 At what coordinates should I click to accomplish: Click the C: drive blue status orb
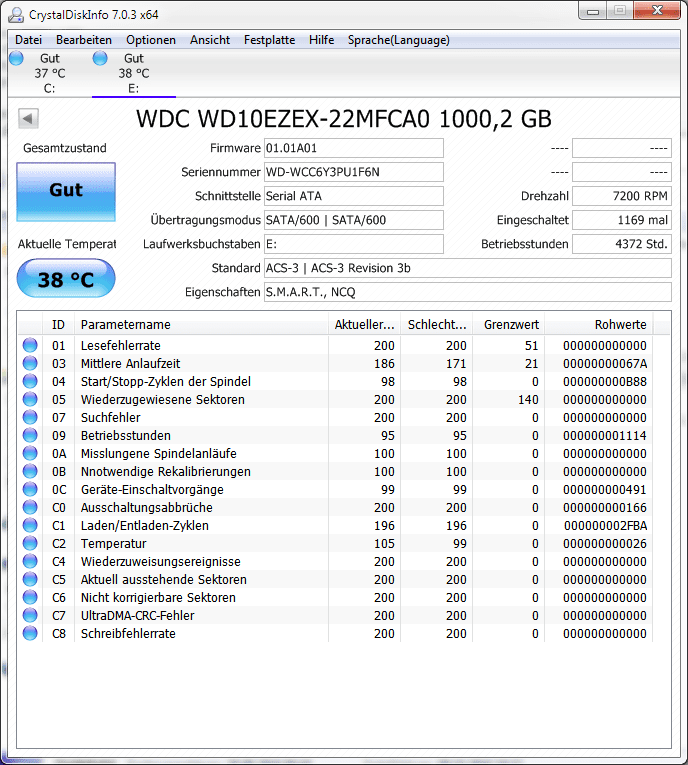16,58
